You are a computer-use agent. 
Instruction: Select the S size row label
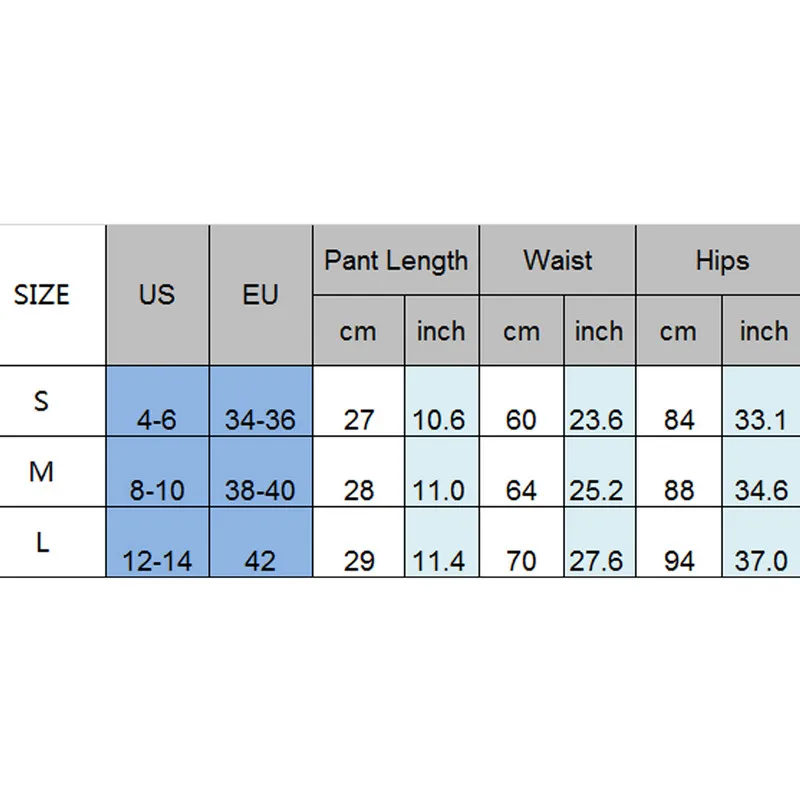[x=42, y=401]
